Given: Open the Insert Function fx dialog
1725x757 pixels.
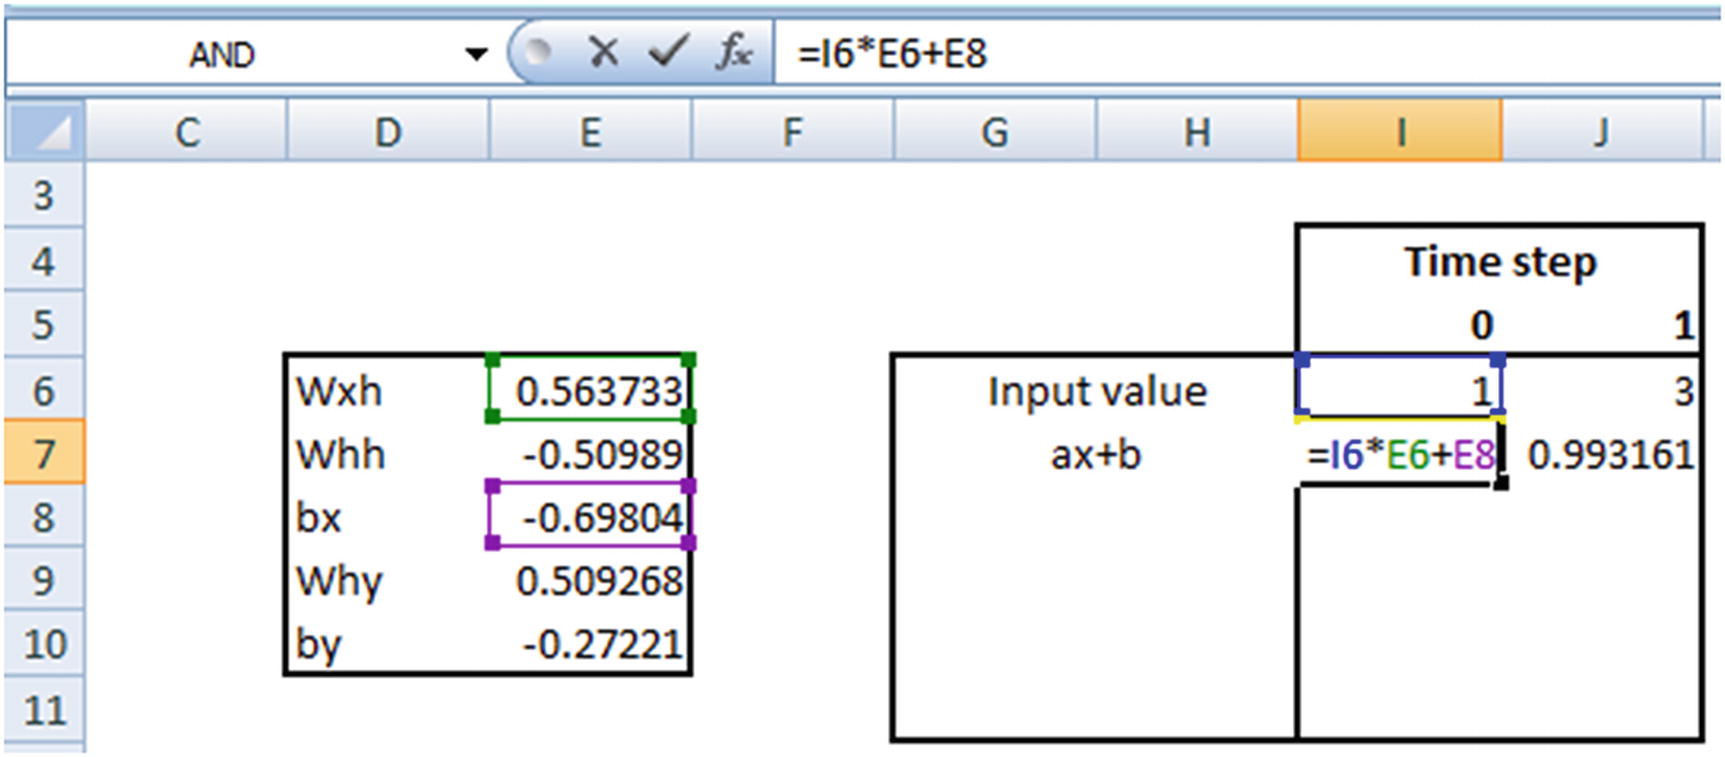Looking at the screenshot, I should [734, 52].
